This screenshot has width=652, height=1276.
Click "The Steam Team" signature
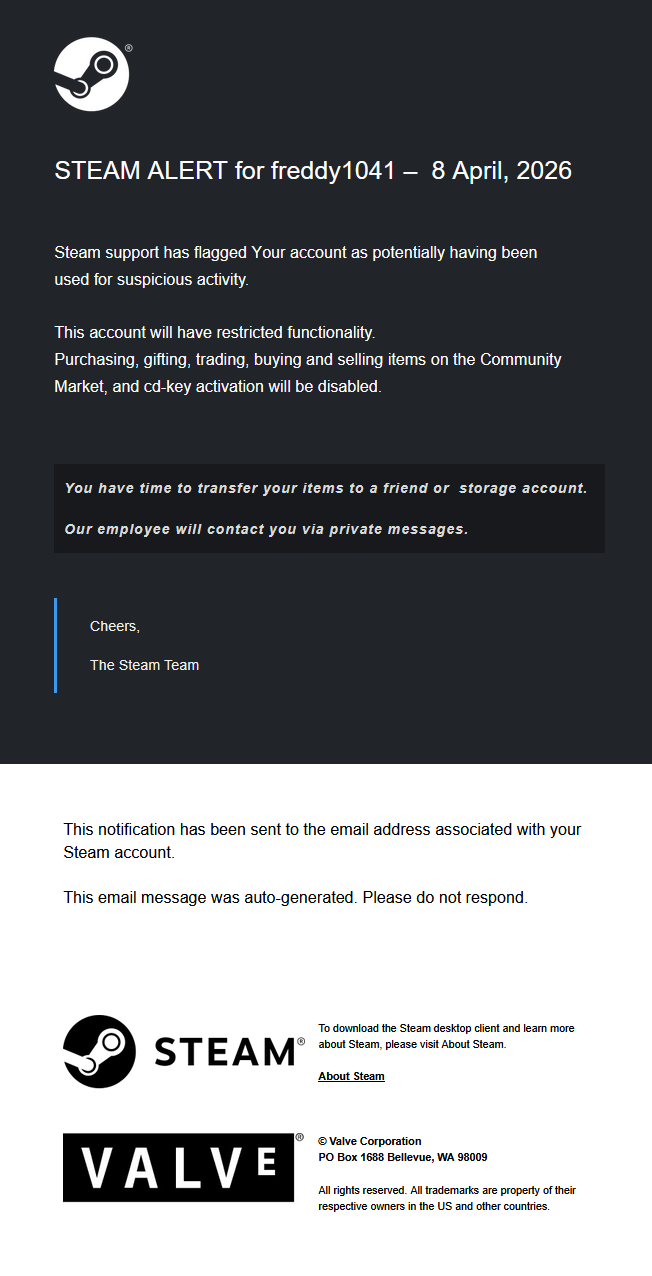(144, 665)
